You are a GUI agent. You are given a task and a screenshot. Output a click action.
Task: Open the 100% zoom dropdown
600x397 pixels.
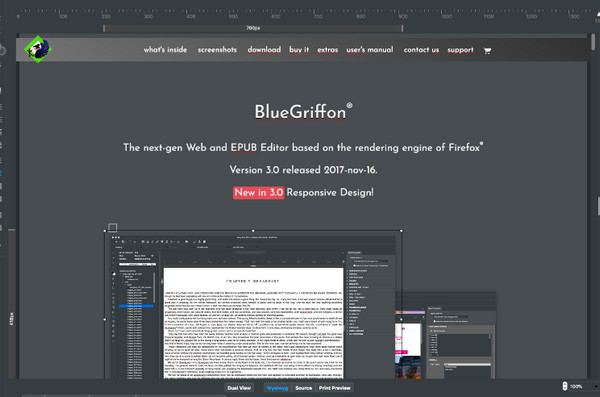click(x=583, y=387)
